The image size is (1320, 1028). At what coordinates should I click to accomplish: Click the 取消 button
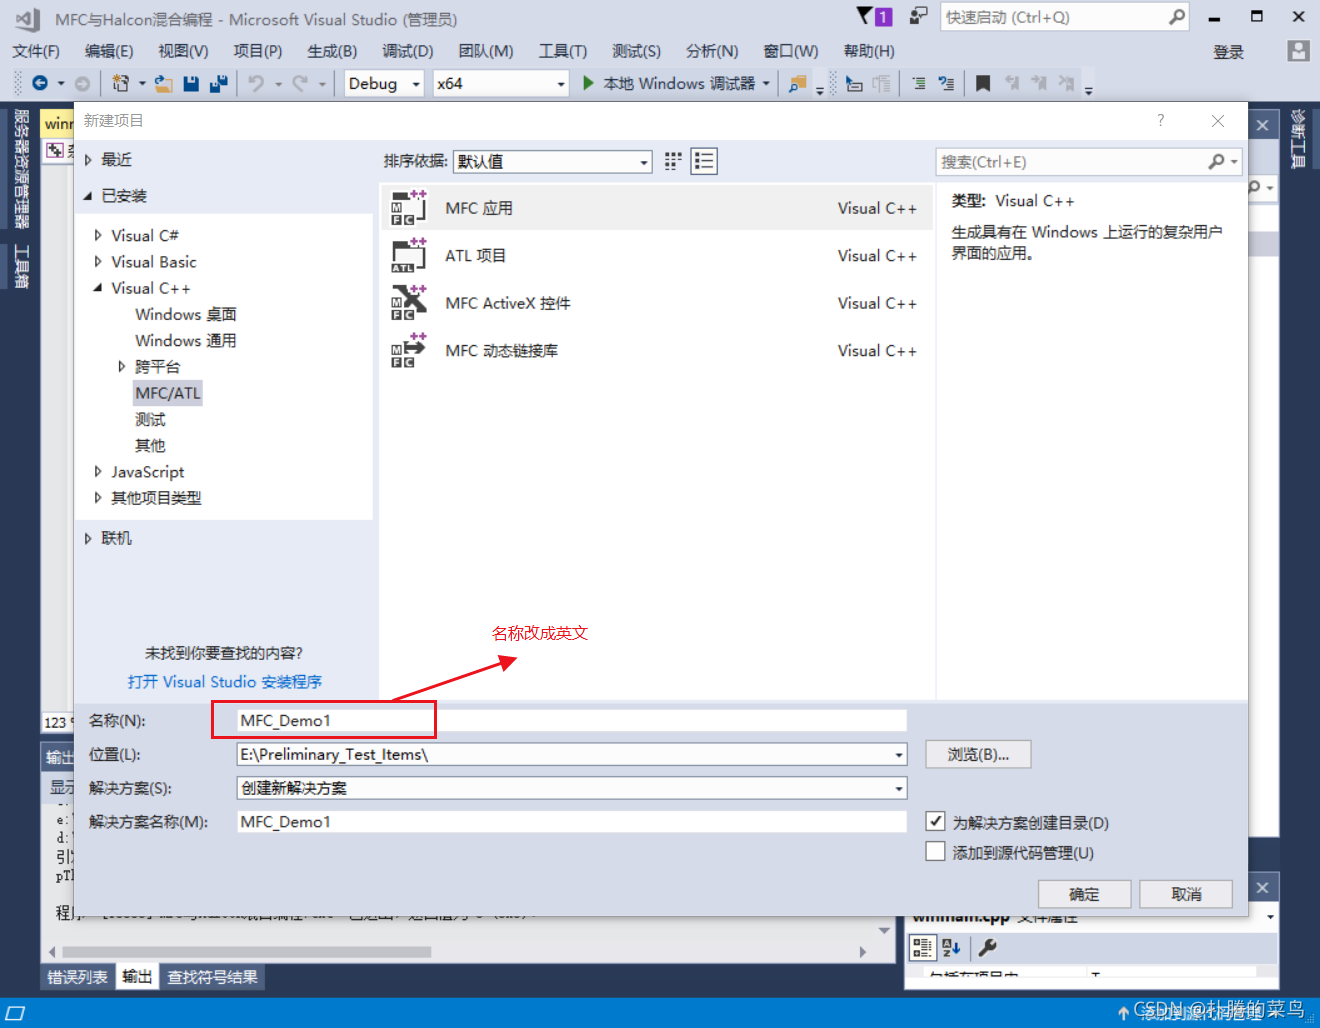point(1186,894)
